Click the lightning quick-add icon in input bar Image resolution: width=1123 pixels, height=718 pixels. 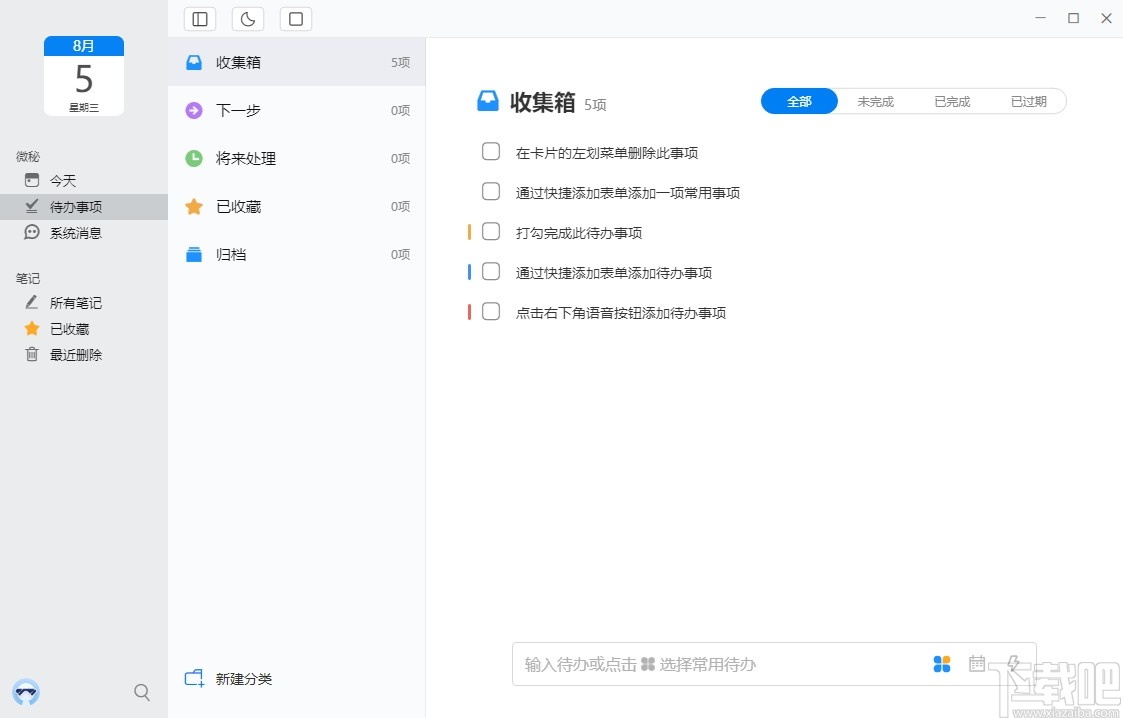coord(1013,664)
